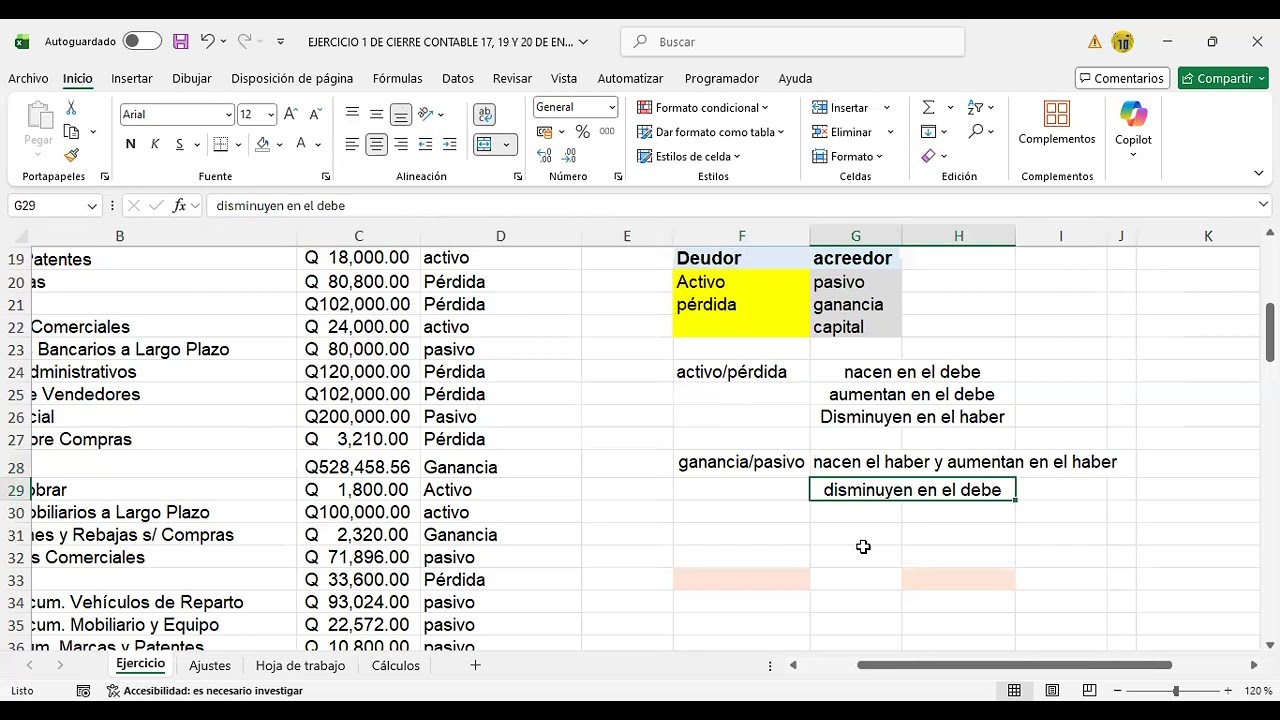Select the yellow Activo cell F20
The width and height of the screenshot is (1280, 720).
pyautogui.click(x=742, y=282)
